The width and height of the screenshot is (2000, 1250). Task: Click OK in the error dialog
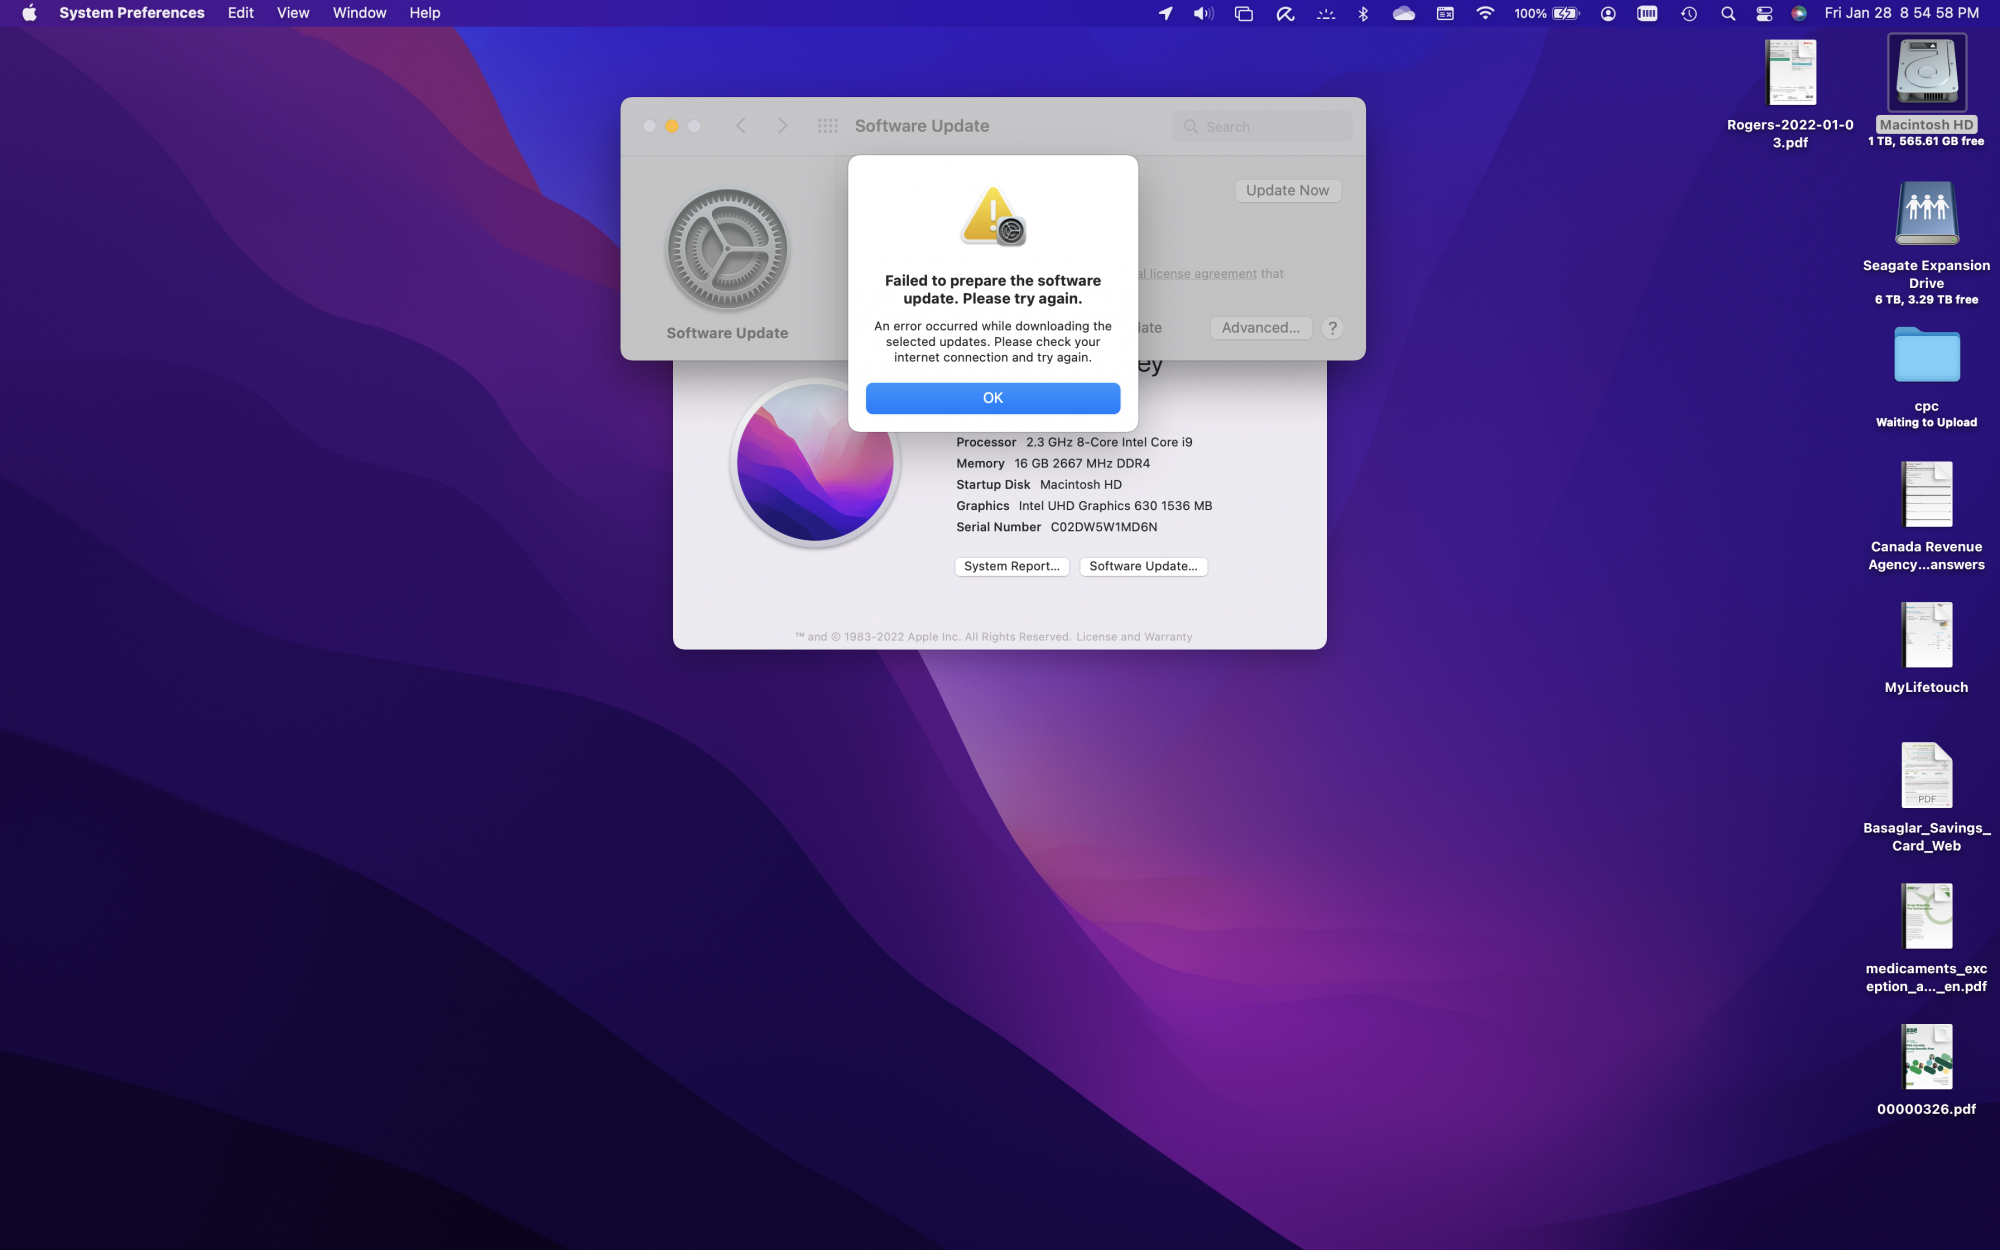coord(992,398)
